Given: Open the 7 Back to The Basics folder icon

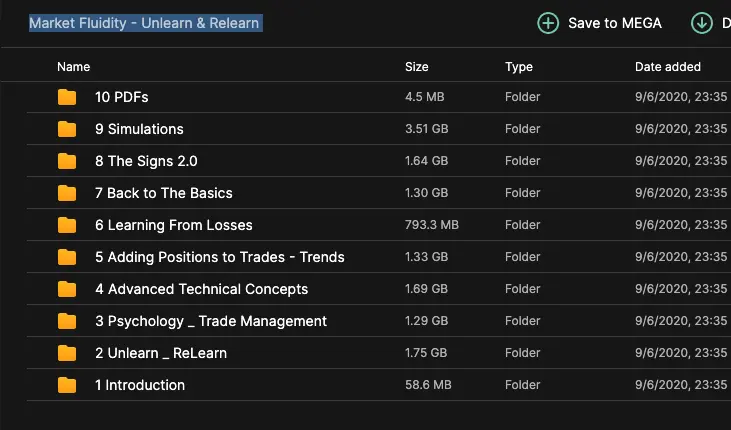Looking at the screenshot, I should click(67, 193).
